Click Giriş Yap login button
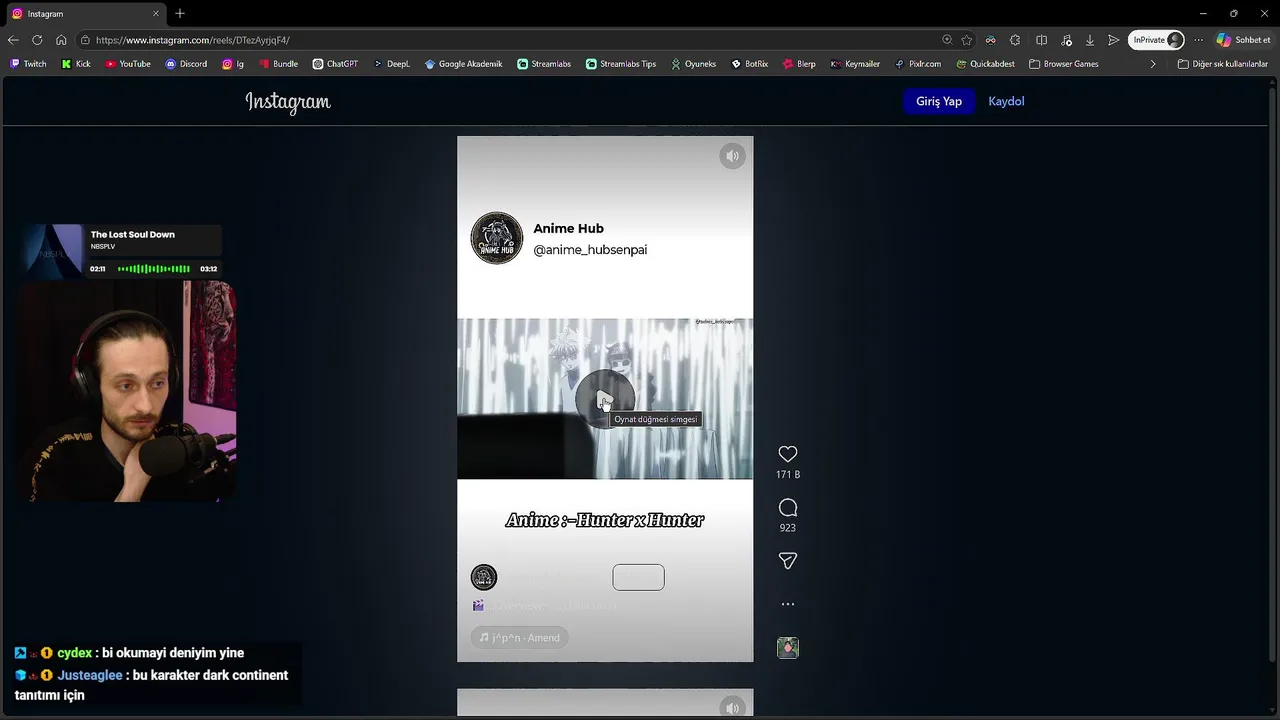The image size is (1280, 720). tap(939, 101)
